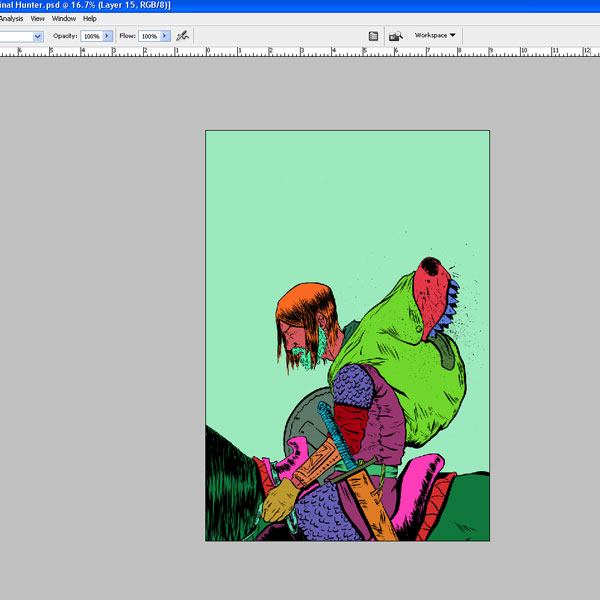Expand the Workspace dropdown
600x600 pixels.
[x=435, y=35]
